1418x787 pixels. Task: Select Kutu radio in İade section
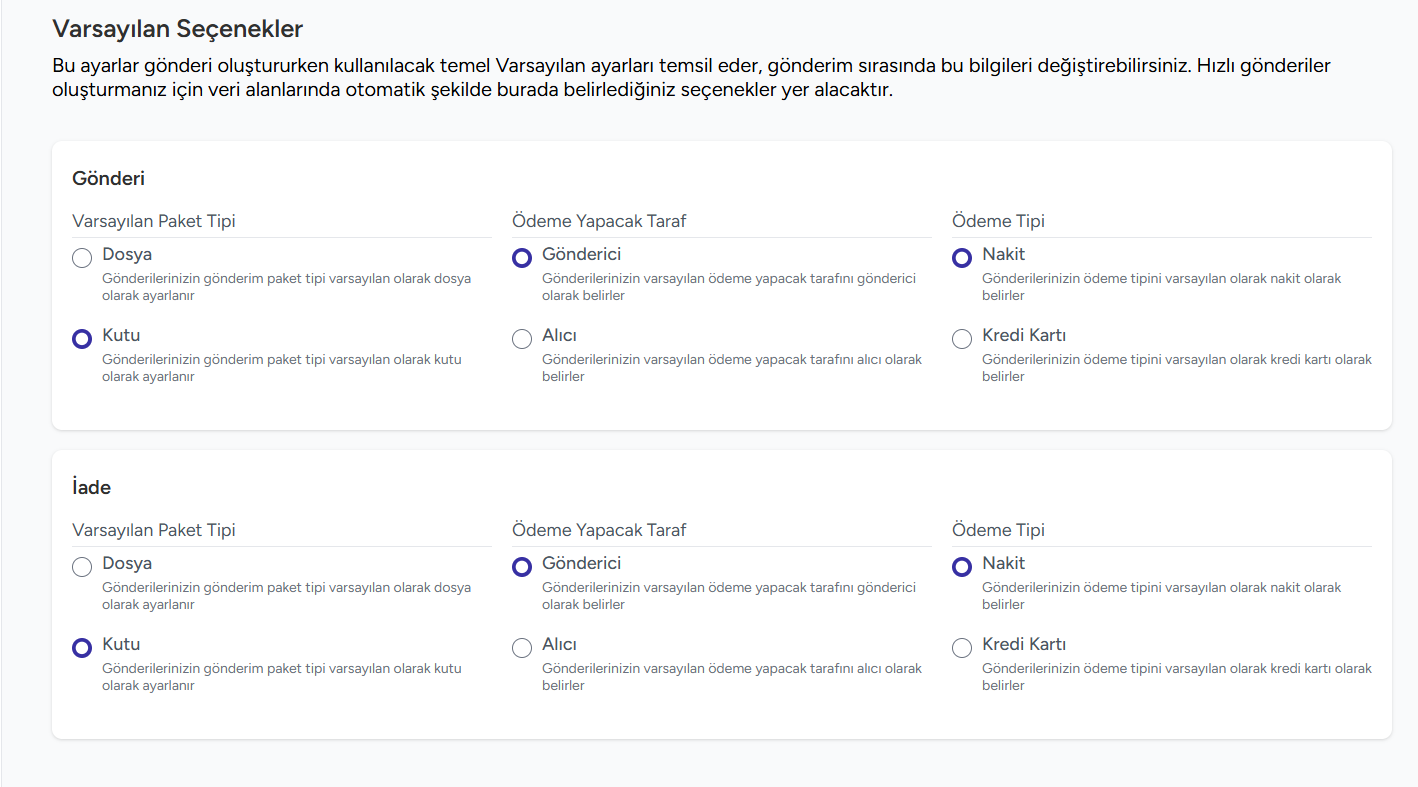[82, 648]
